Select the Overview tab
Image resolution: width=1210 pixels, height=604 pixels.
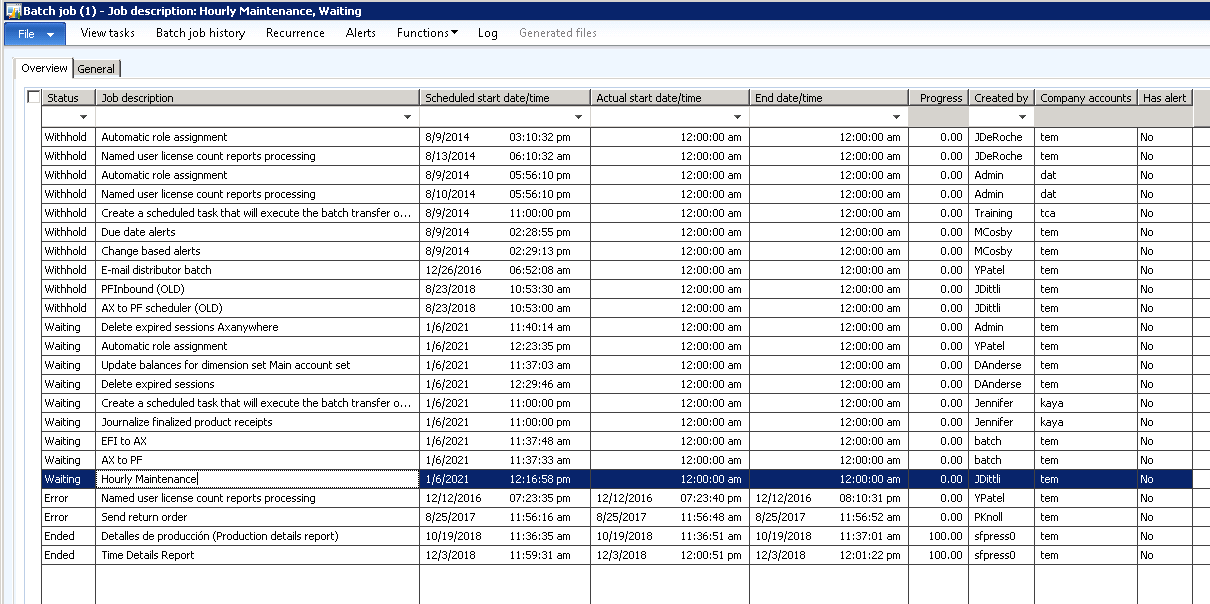(44, 68)
